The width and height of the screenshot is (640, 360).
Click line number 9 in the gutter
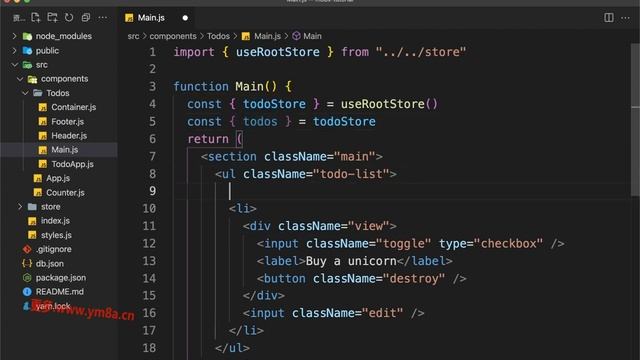tap(152, 191)
